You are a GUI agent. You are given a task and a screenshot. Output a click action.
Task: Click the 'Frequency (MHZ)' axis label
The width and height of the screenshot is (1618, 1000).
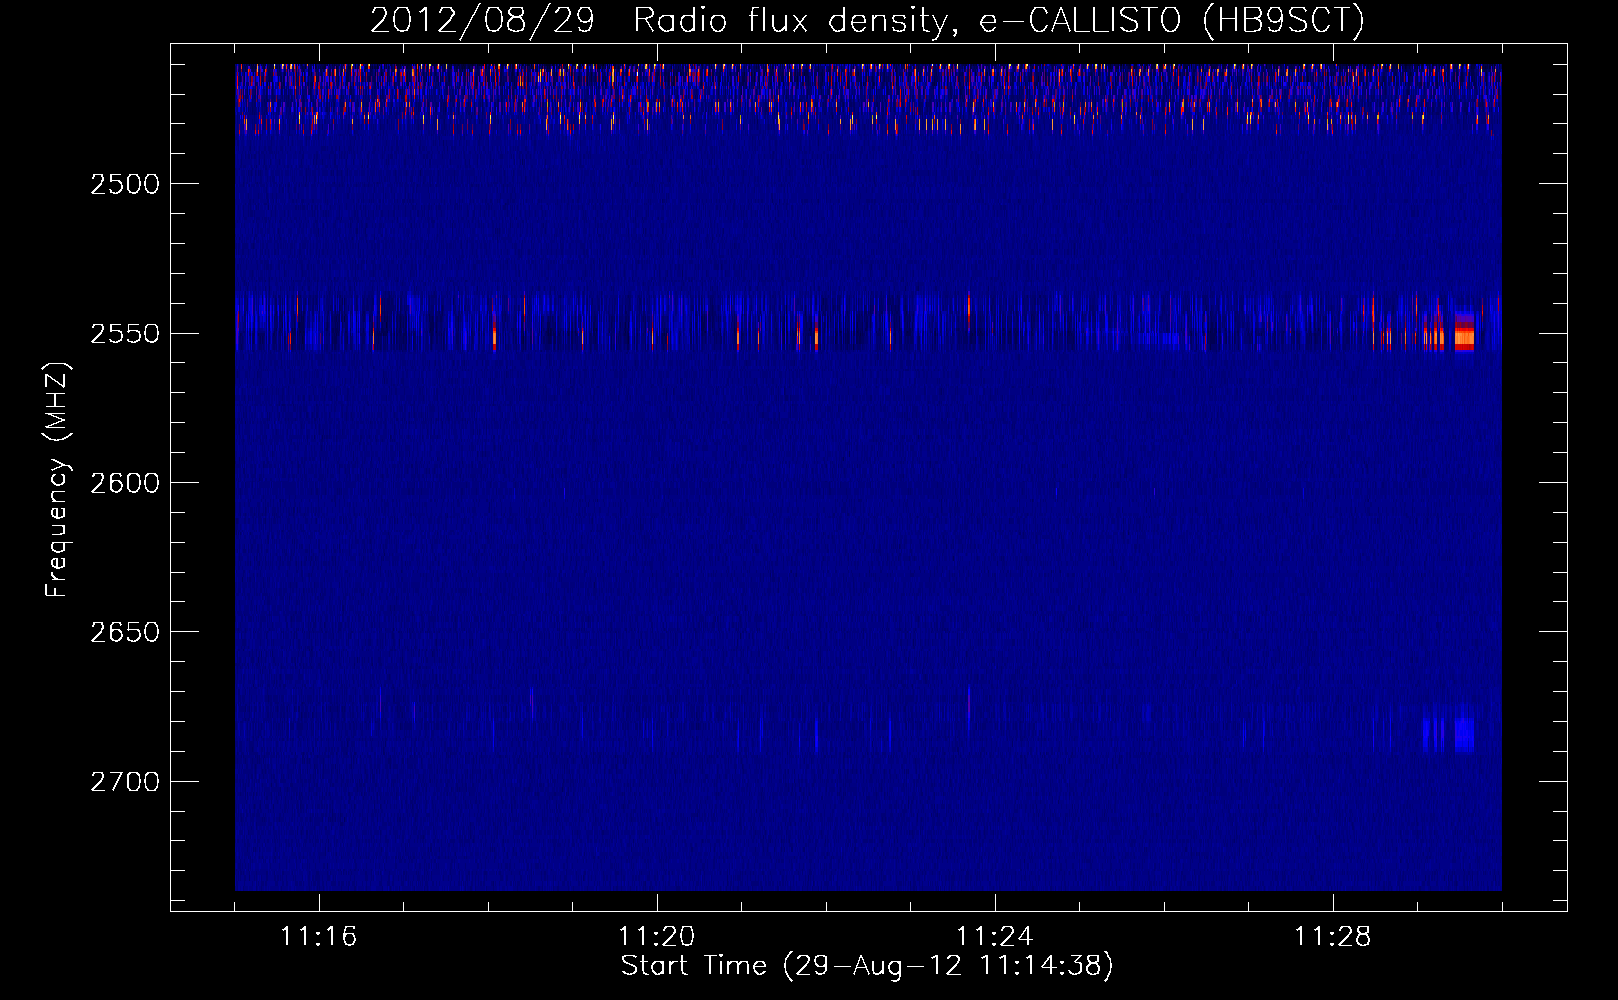(57, 480)
